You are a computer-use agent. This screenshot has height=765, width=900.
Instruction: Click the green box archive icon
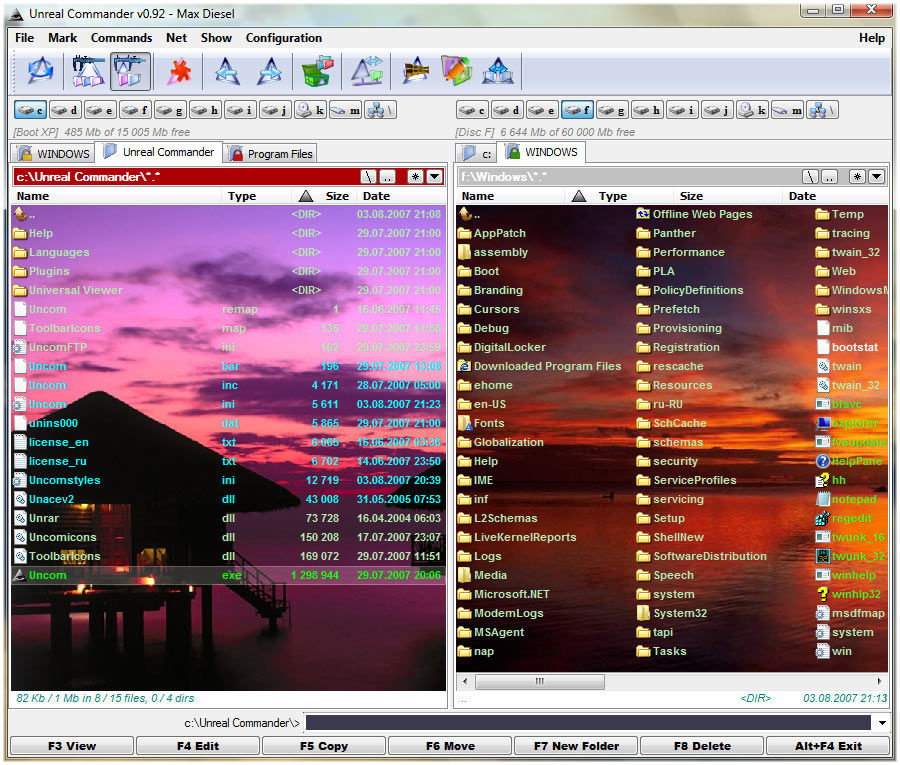317,72
